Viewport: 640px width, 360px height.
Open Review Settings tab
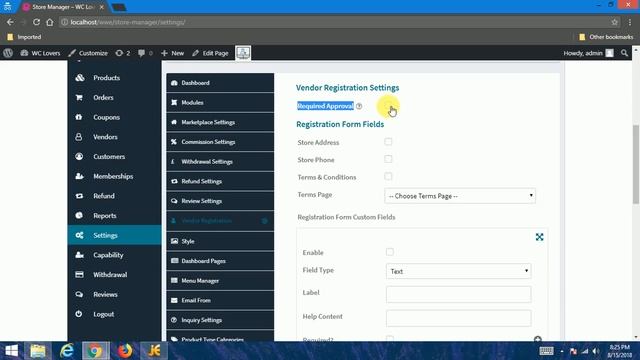coord(220,201)
